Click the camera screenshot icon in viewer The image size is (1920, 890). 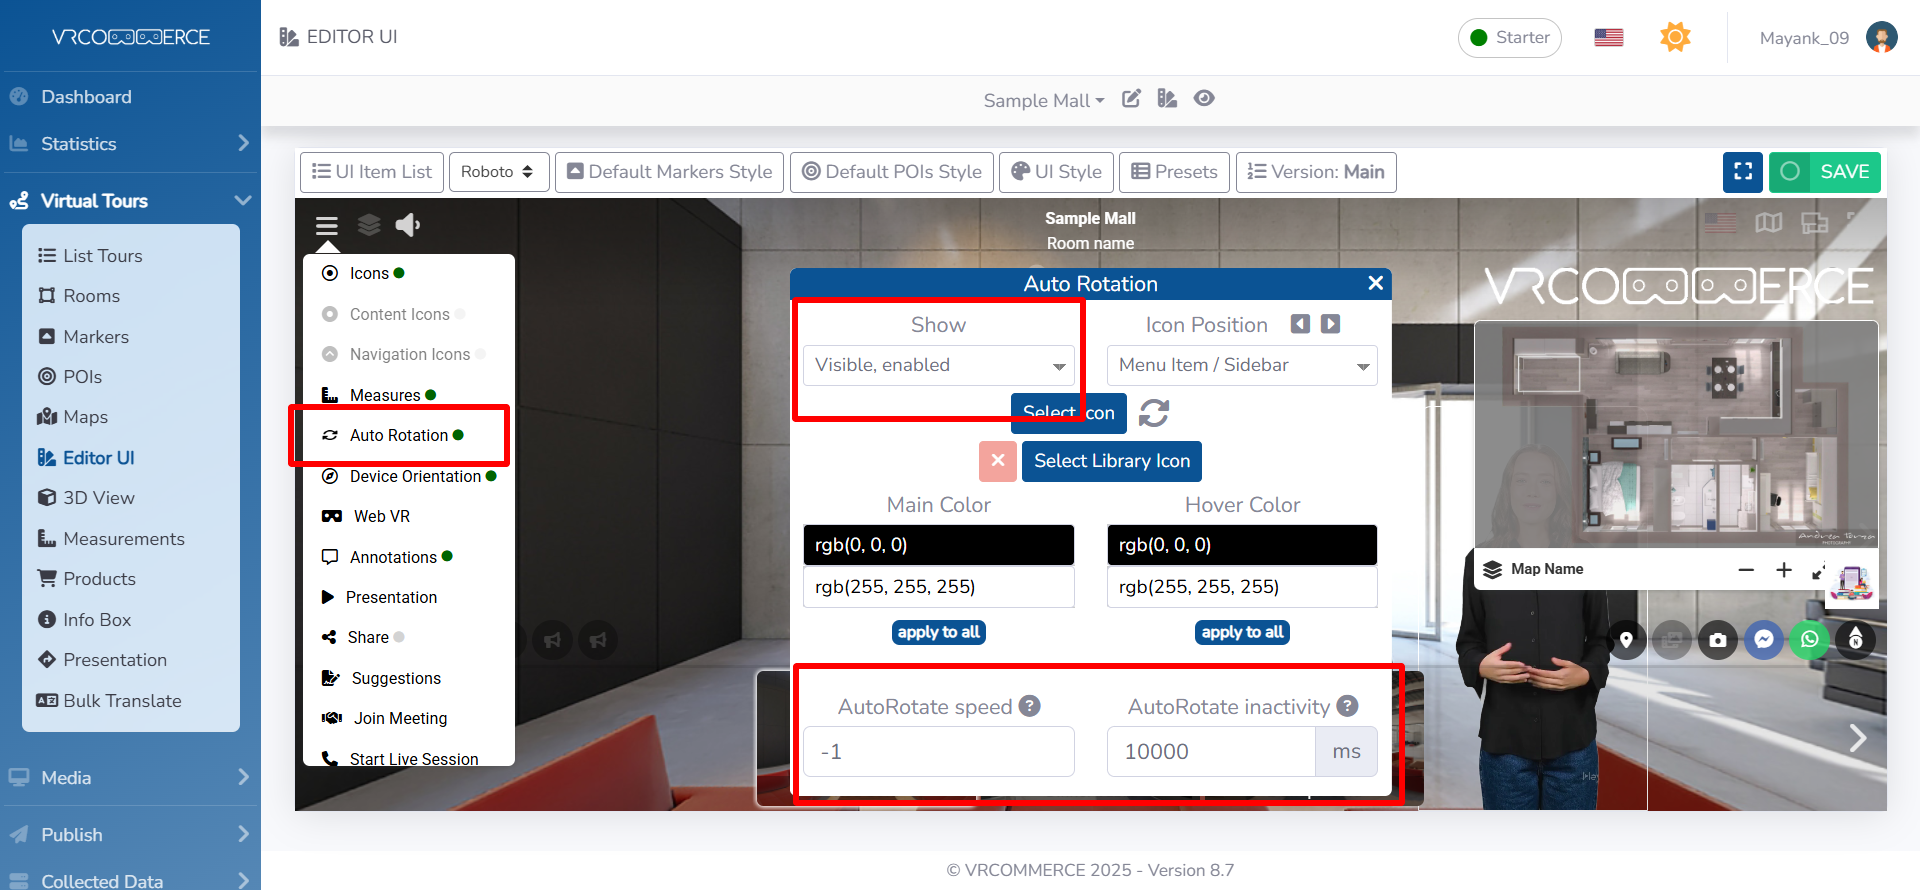(x=1718, y=640)
